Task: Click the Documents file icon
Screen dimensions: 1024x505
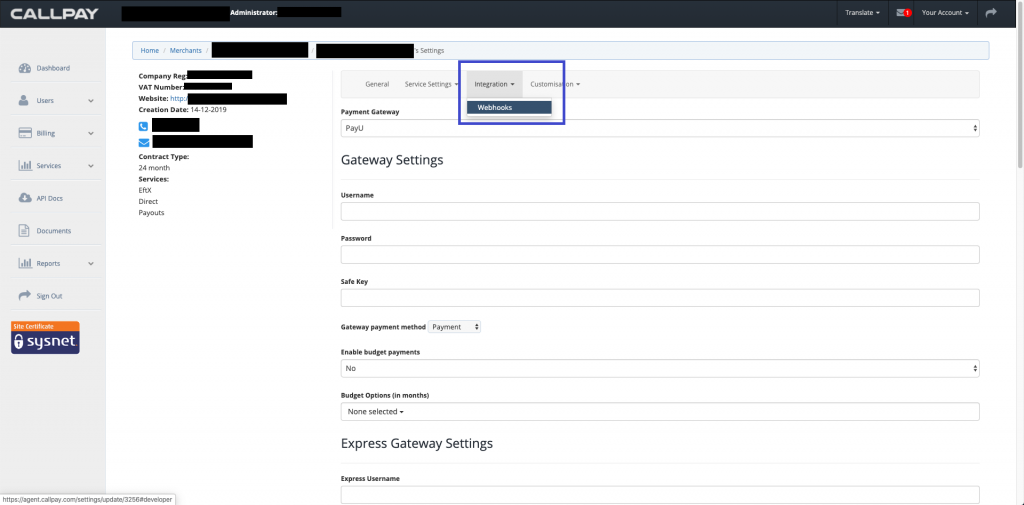Action: (25, 231)
